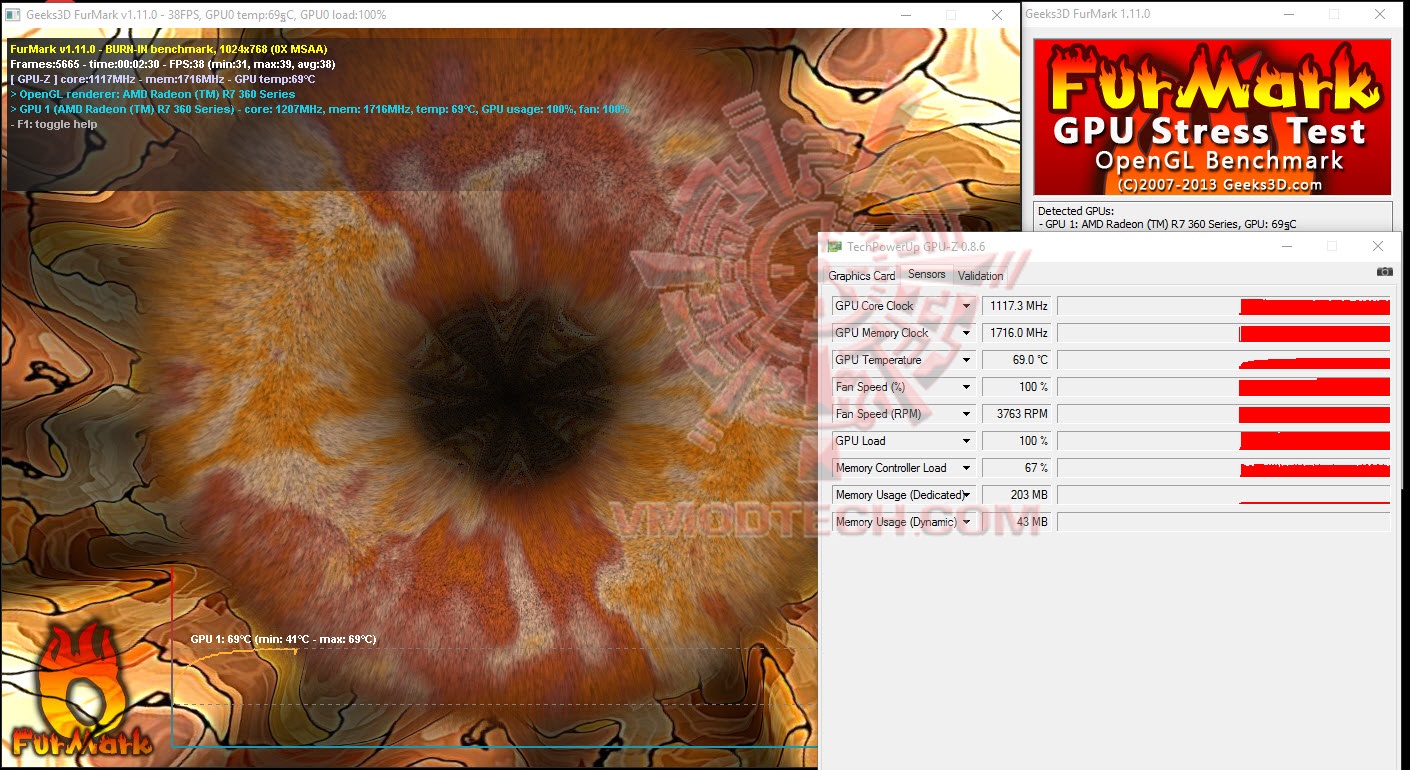1410x770 pixels.
Task: Click the GPU-Z app icon in its title bar
Action: (834, 246)
